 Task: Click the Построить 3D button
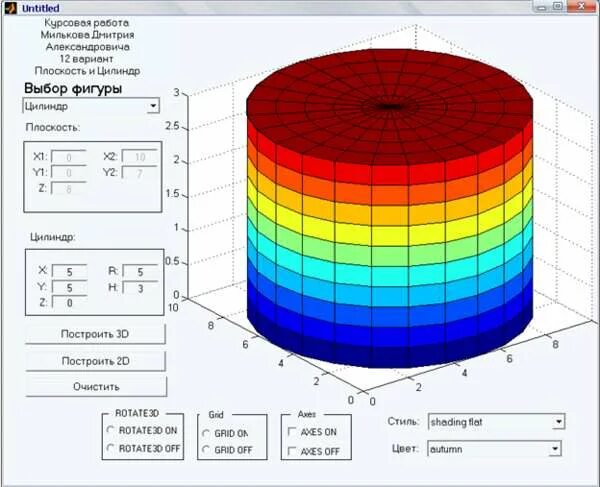click(x=95, y=334)
